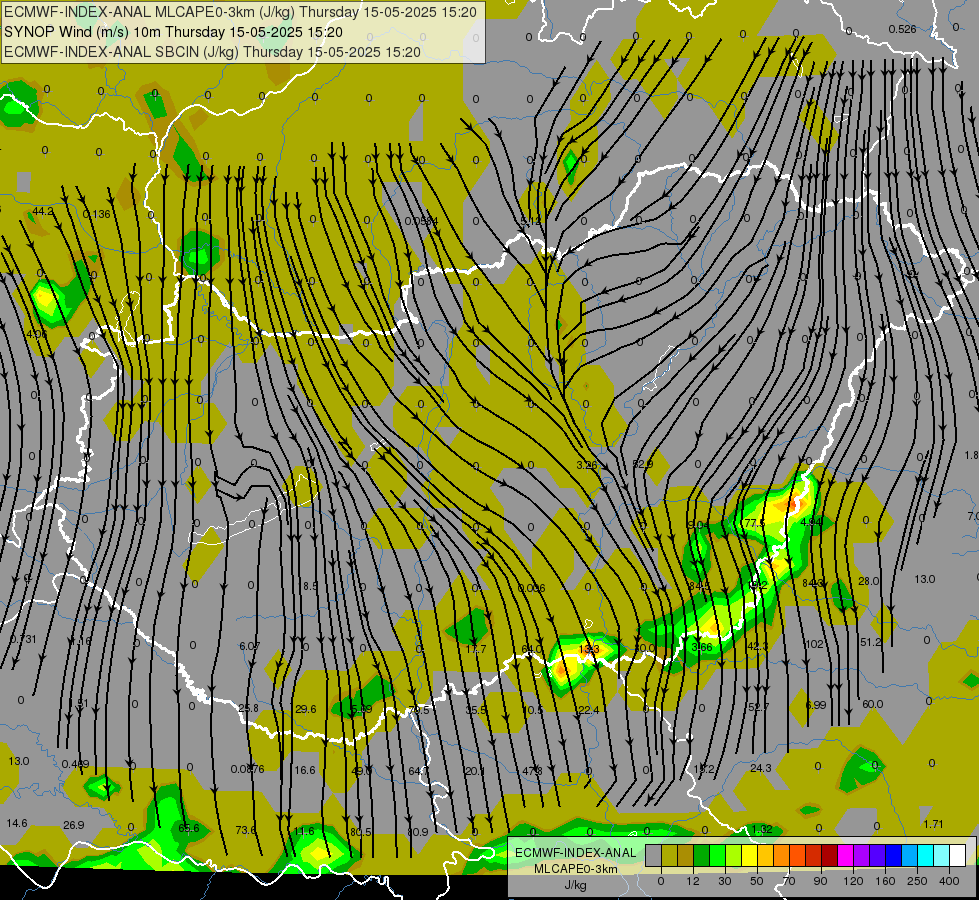Click the first title line 'ECMWF-INDEX-ANAL MLCAPE0-3km'

pyautogui.click(x=240, y=12)
